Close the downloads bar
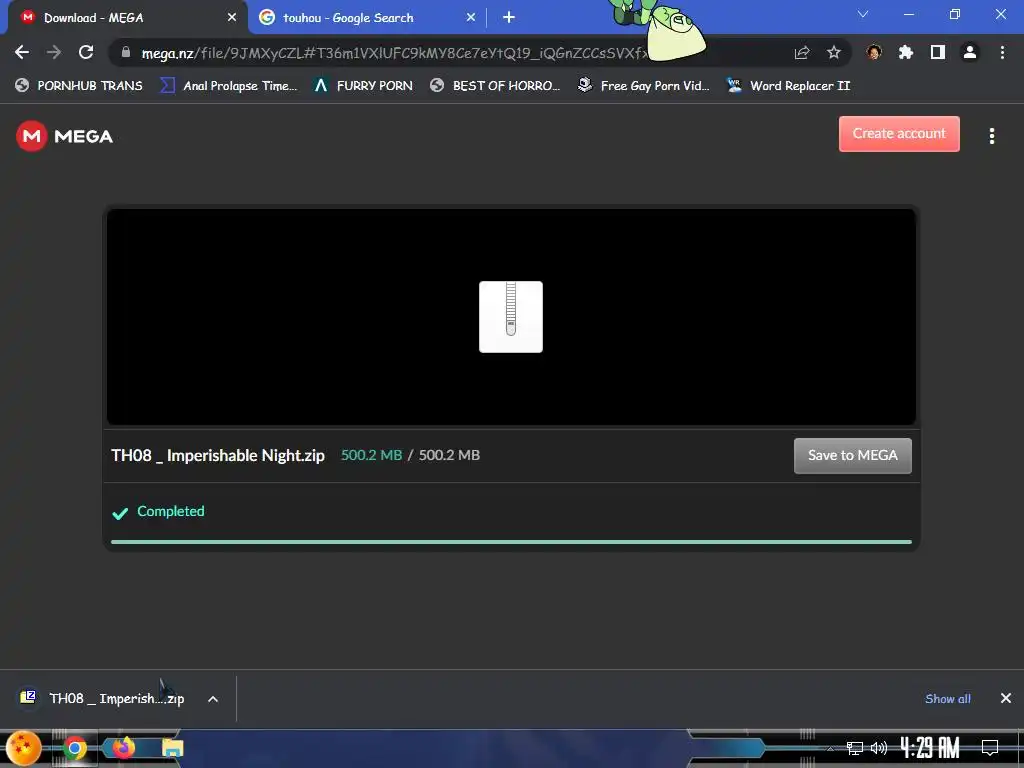This screenshot has height=768, width=1024. 1006,699
